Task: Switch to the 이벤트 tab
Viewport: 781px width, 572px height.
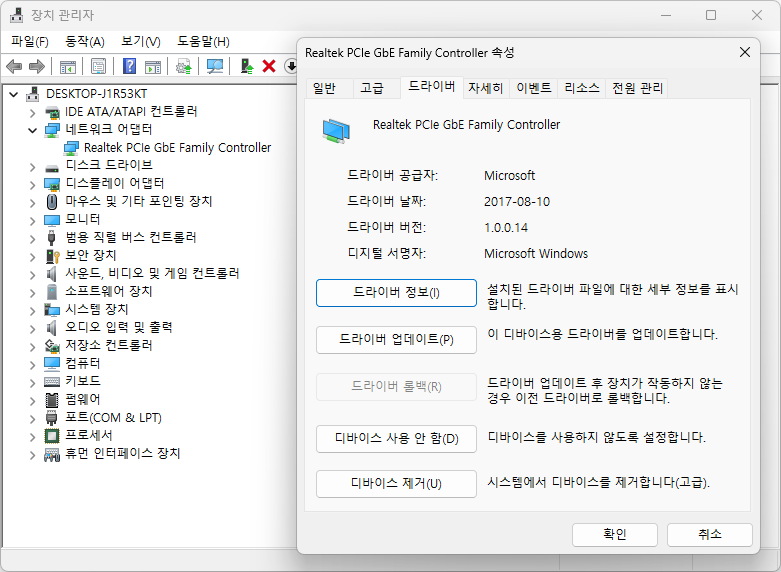Action: (533, 88)
